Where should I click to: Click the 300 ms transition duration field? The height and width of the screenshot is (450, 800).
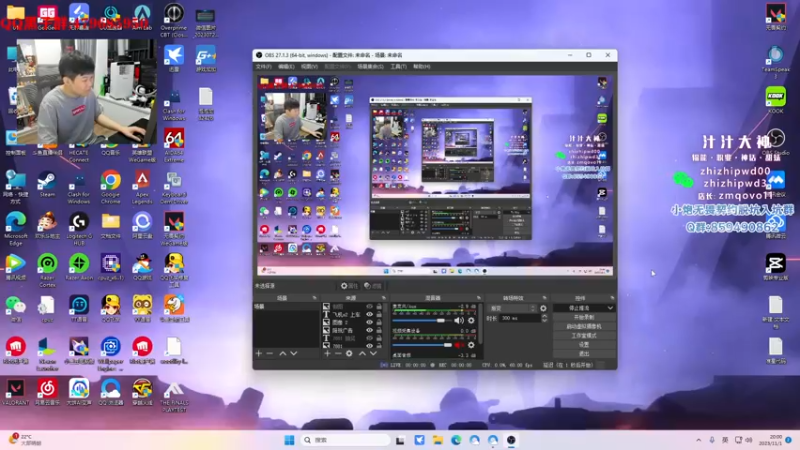(x=519, y=318)
